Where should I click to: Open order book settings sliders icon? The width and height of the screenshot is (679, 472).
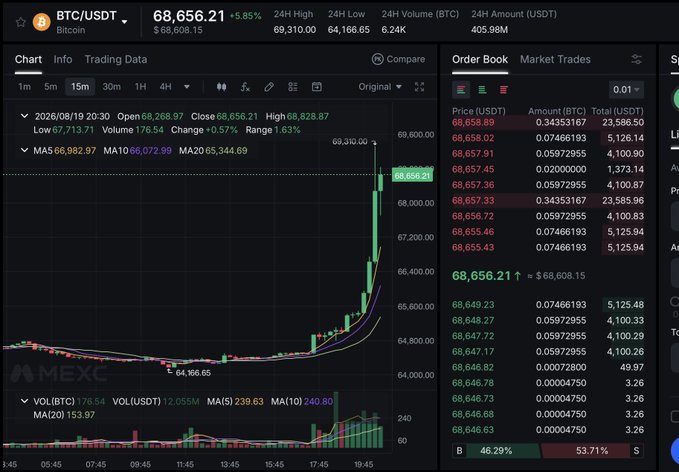pos(637,59)
